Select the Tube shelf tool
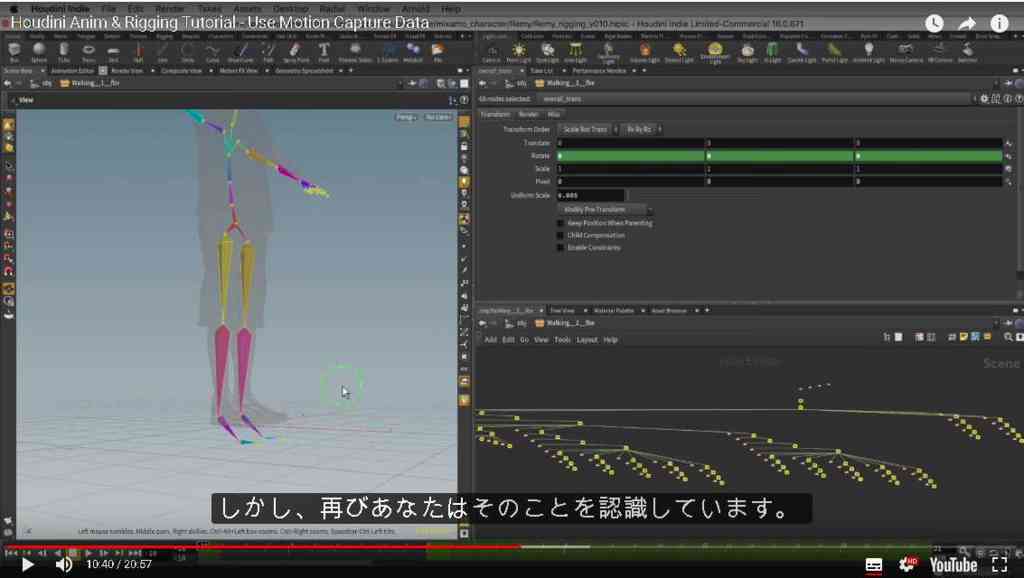Image resolution: width=1024 pixels, height=578 pixels. click(63, 52)
